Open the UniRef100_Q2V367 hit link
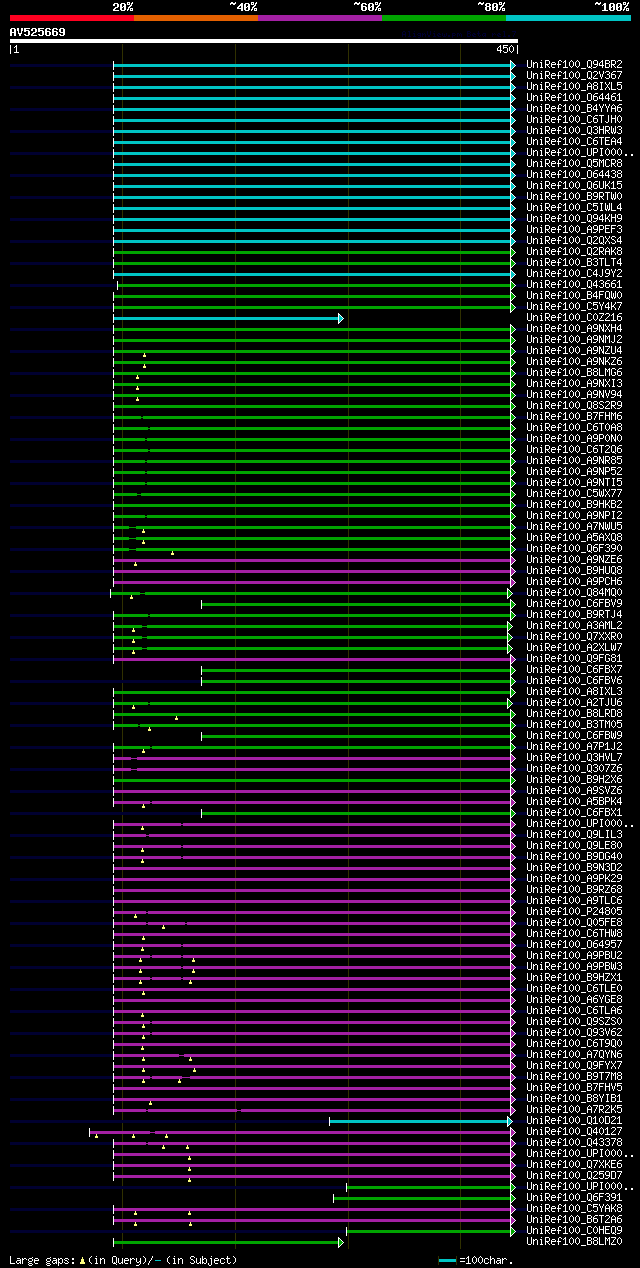The image size is (640, 1268). coord(574,75)
